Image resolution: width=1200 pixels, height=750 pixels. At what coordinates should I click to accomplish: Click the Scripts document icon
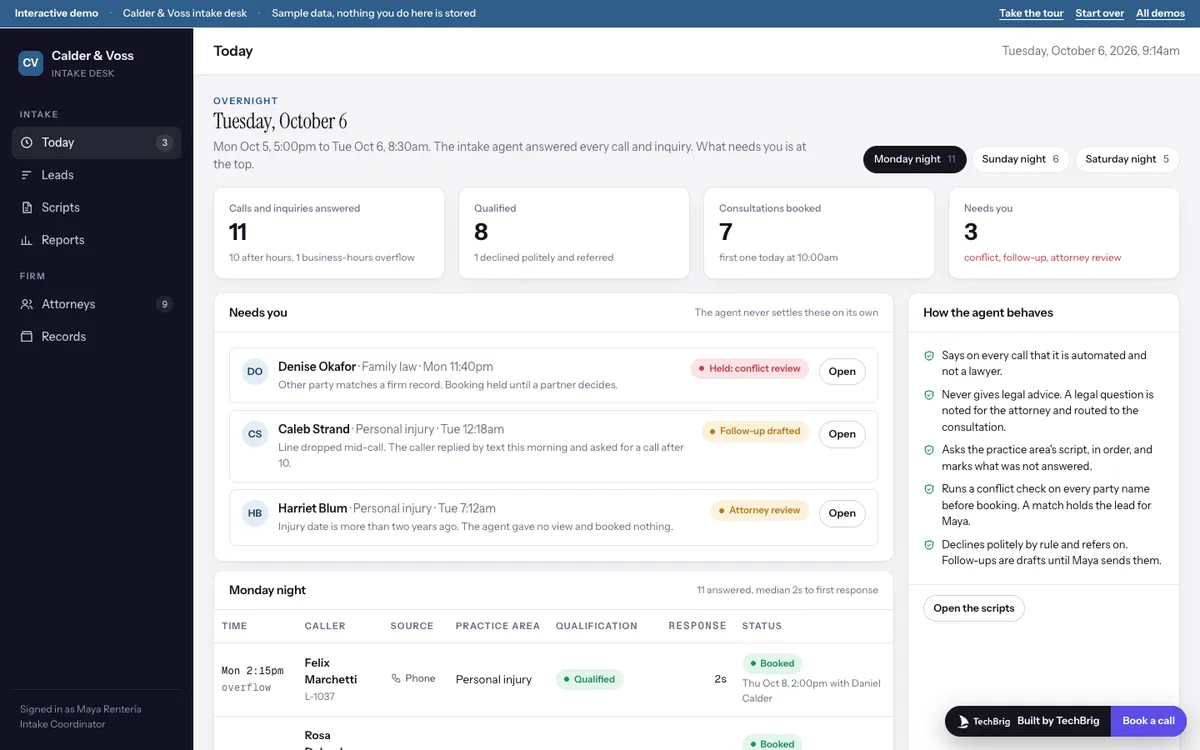pyautogui.click(x=27, y=208)
